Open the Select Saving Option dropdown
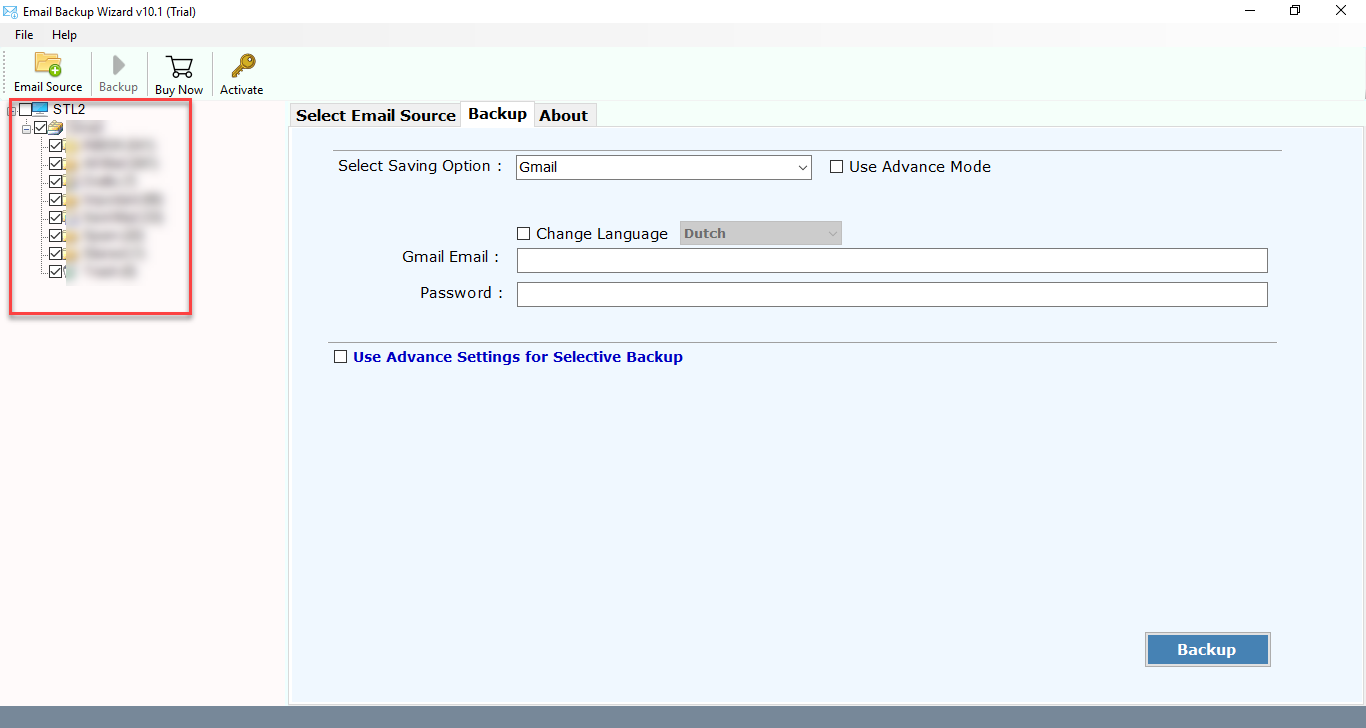1366x728 pixels. coord(803,167)
